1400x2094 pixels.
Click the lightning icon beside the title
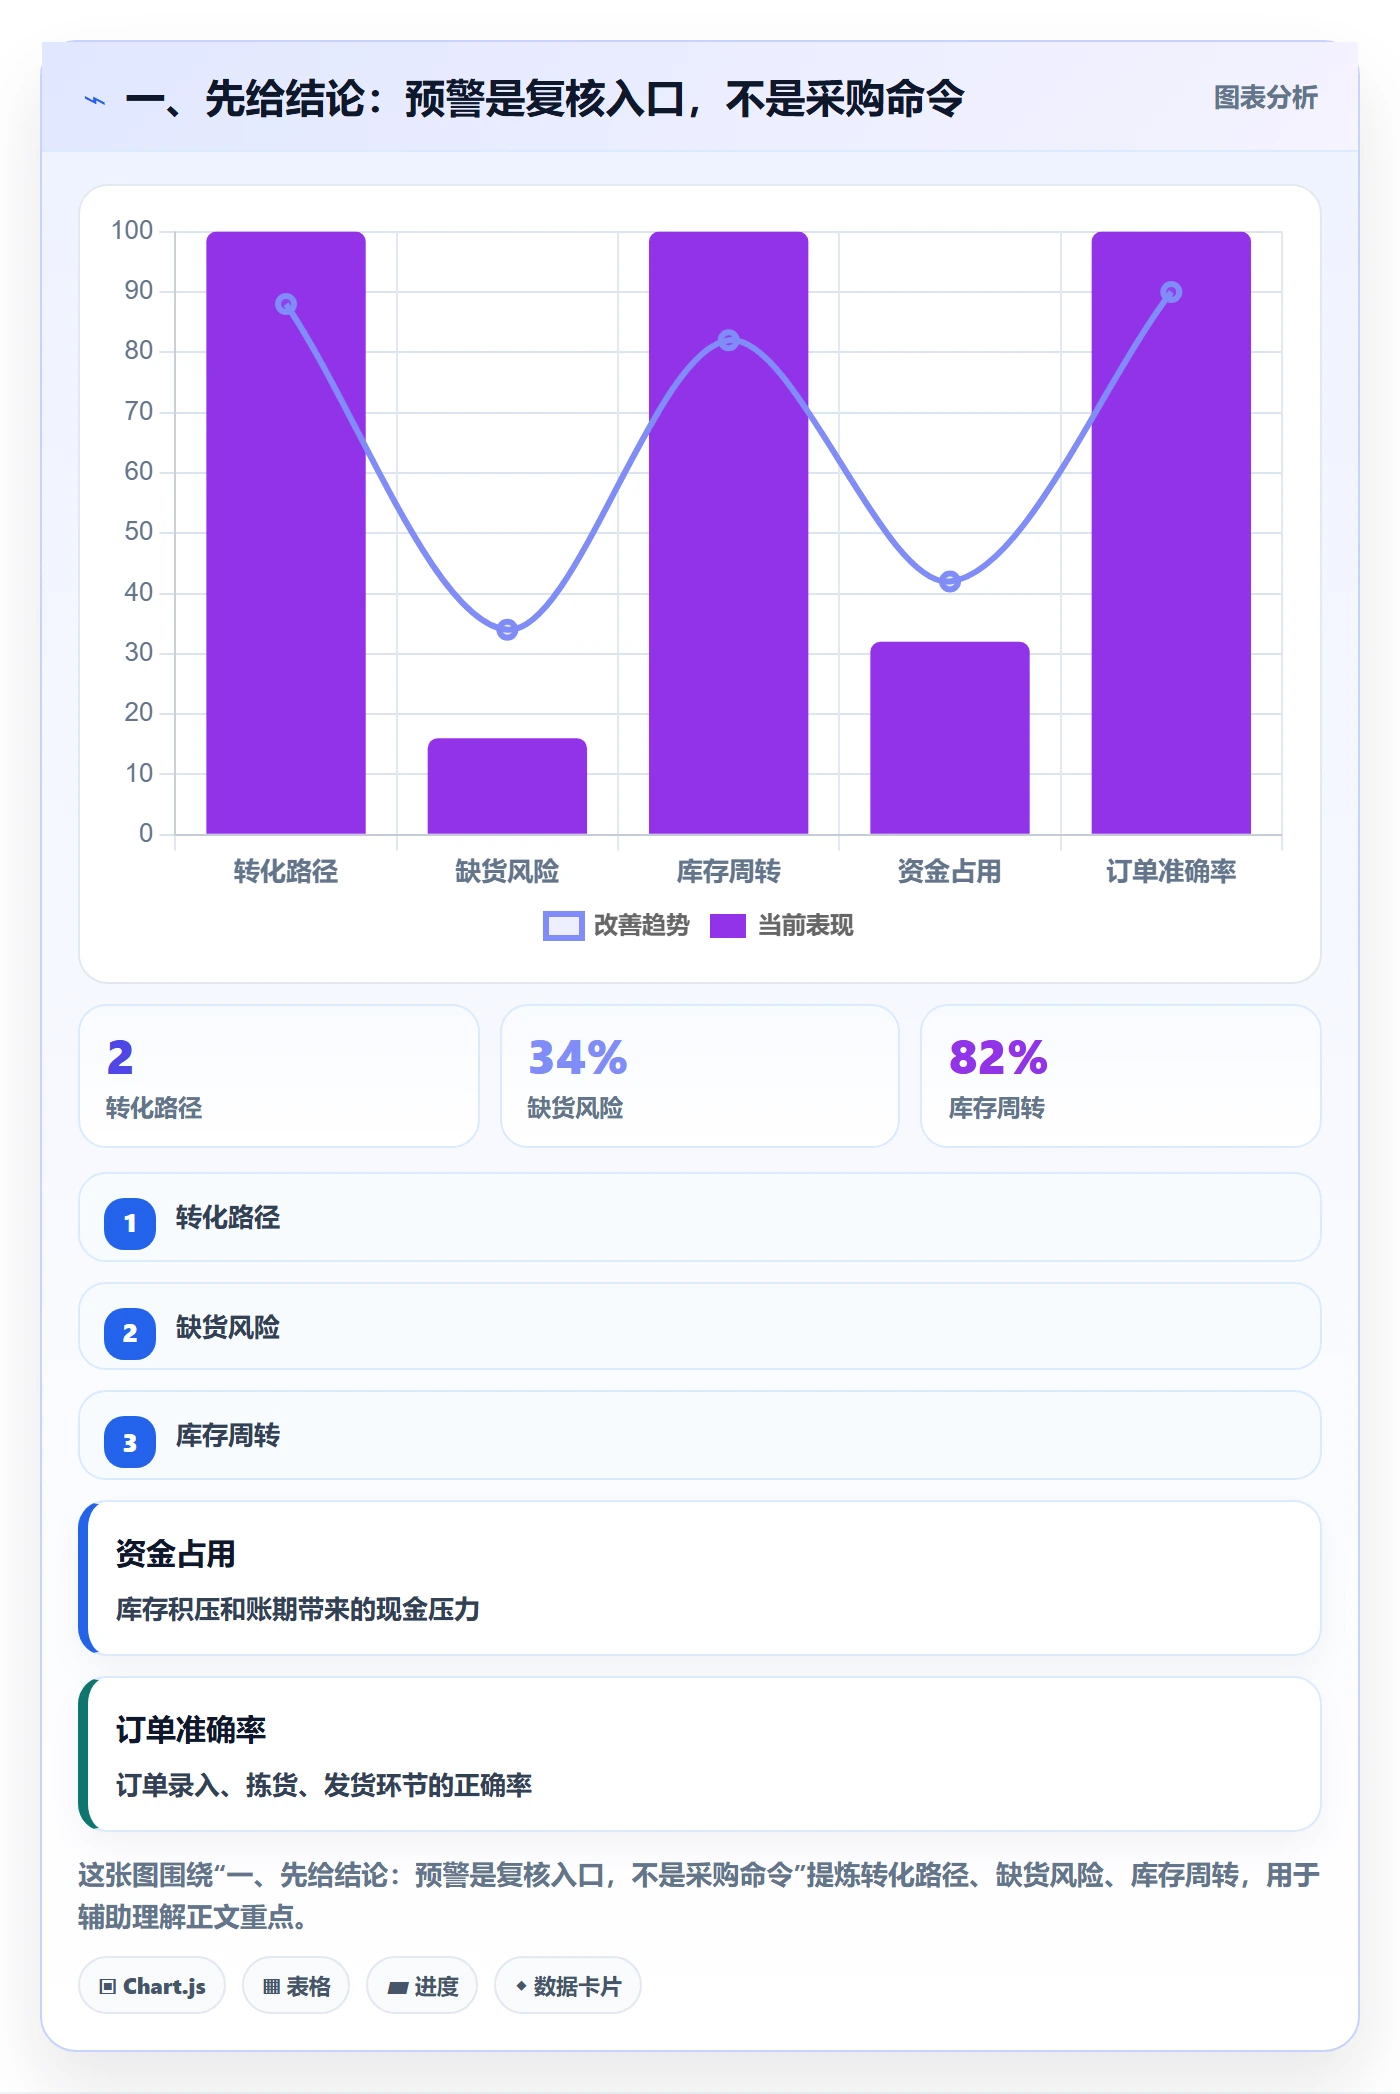pos(95,100)
